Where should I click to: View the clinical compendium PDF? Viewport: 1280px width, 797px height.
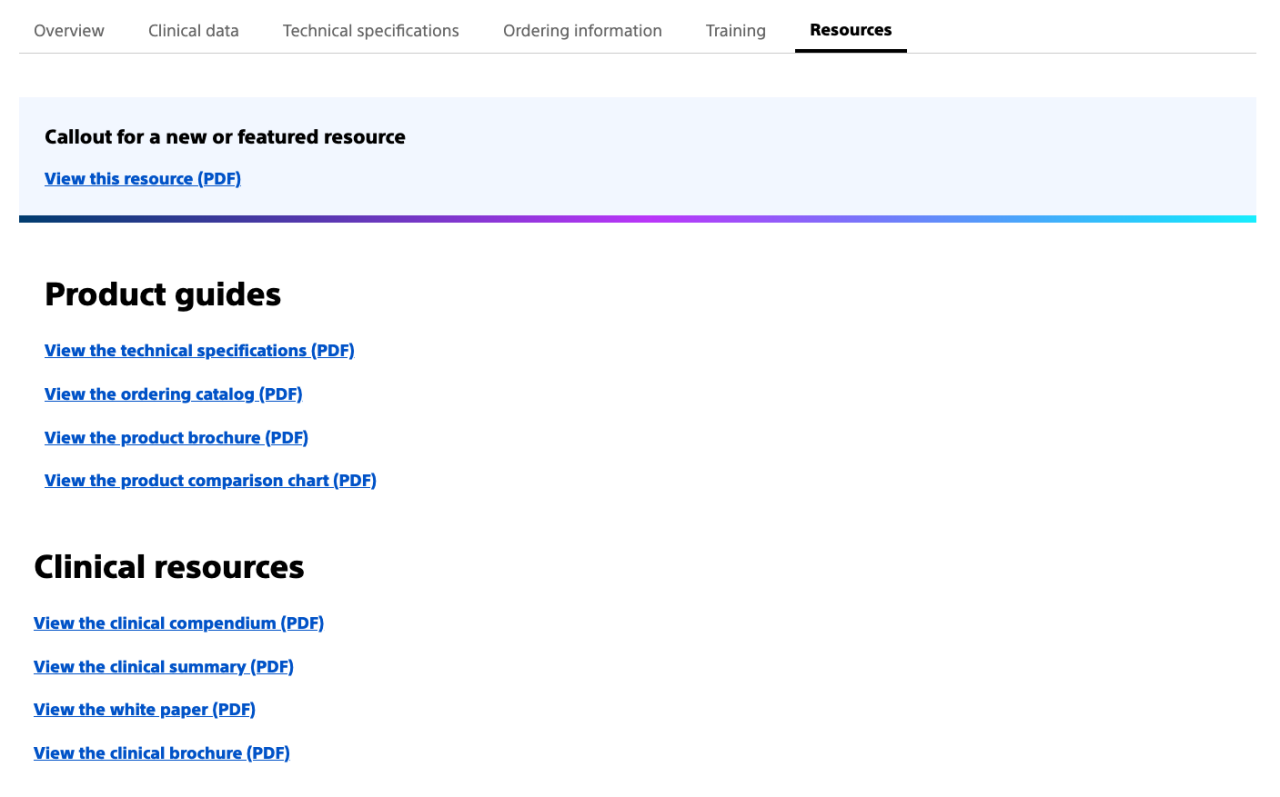pyautogui.click(x=178, y=622)
